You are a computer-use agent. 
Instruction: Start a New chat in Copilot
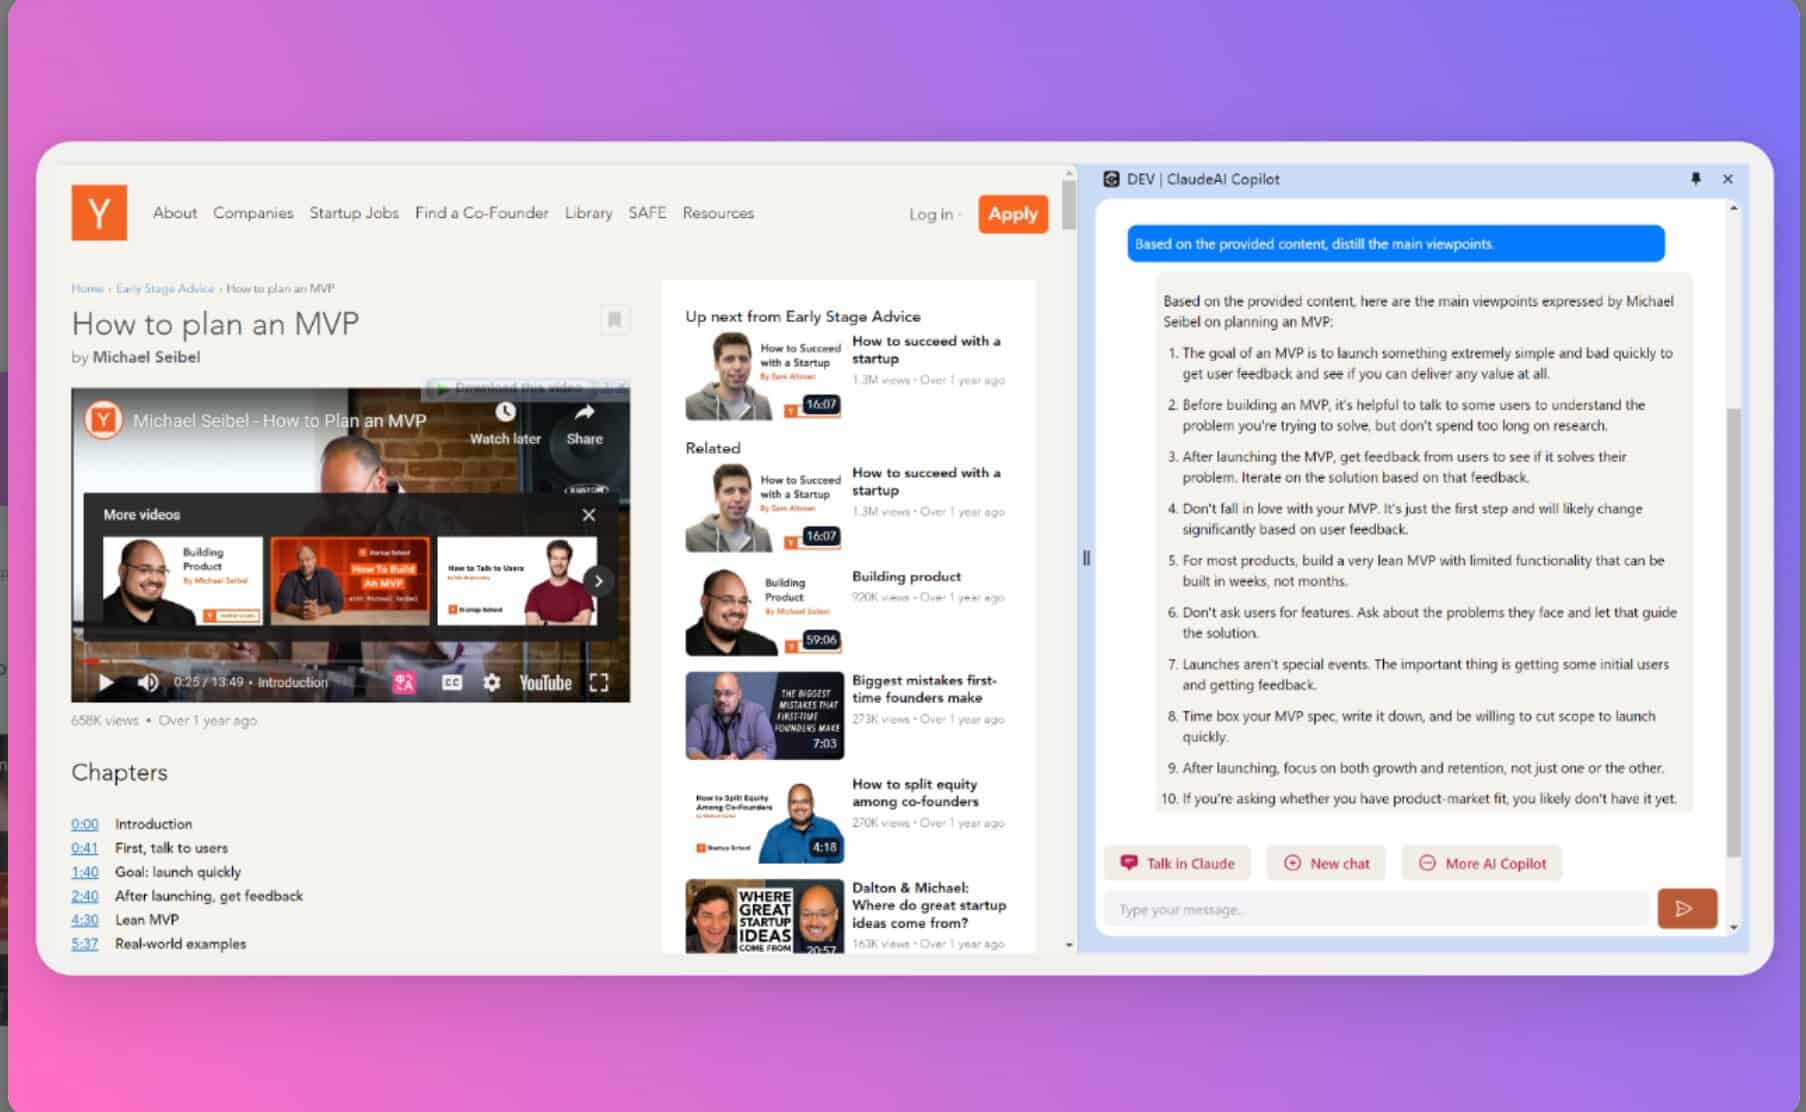(x=1326, y=862)
